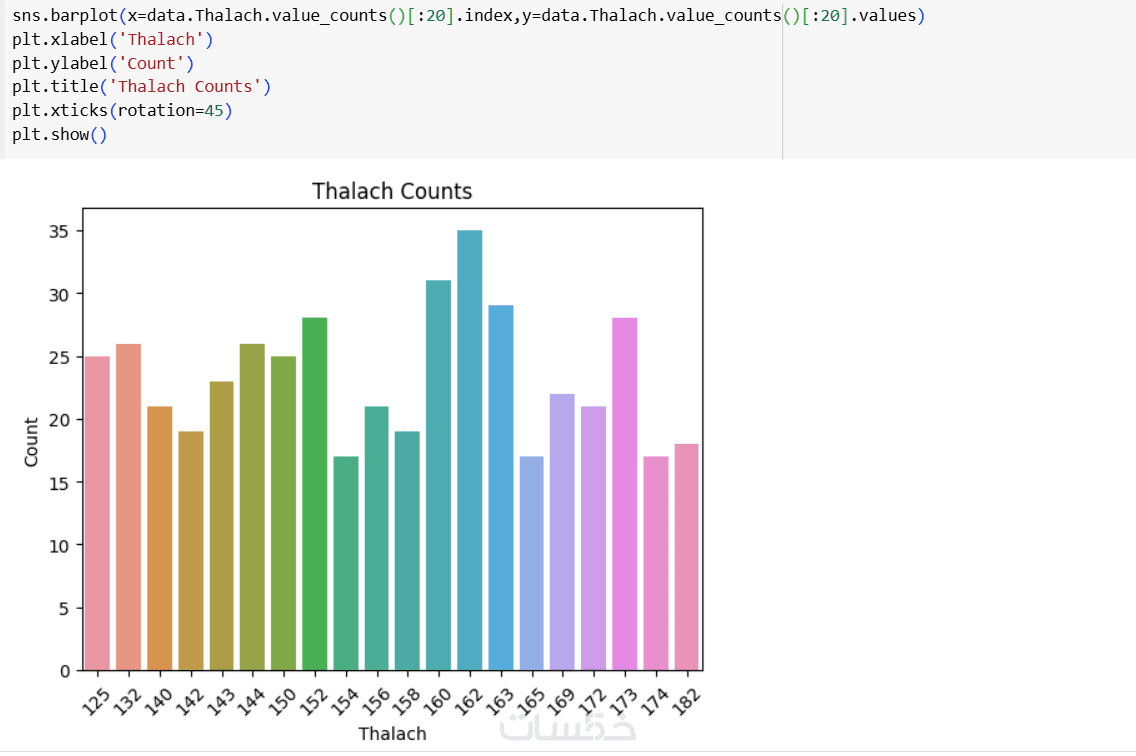The image size is (1136, 756).
Task: Click the bright green bar for 152
Action: (314, 494)
